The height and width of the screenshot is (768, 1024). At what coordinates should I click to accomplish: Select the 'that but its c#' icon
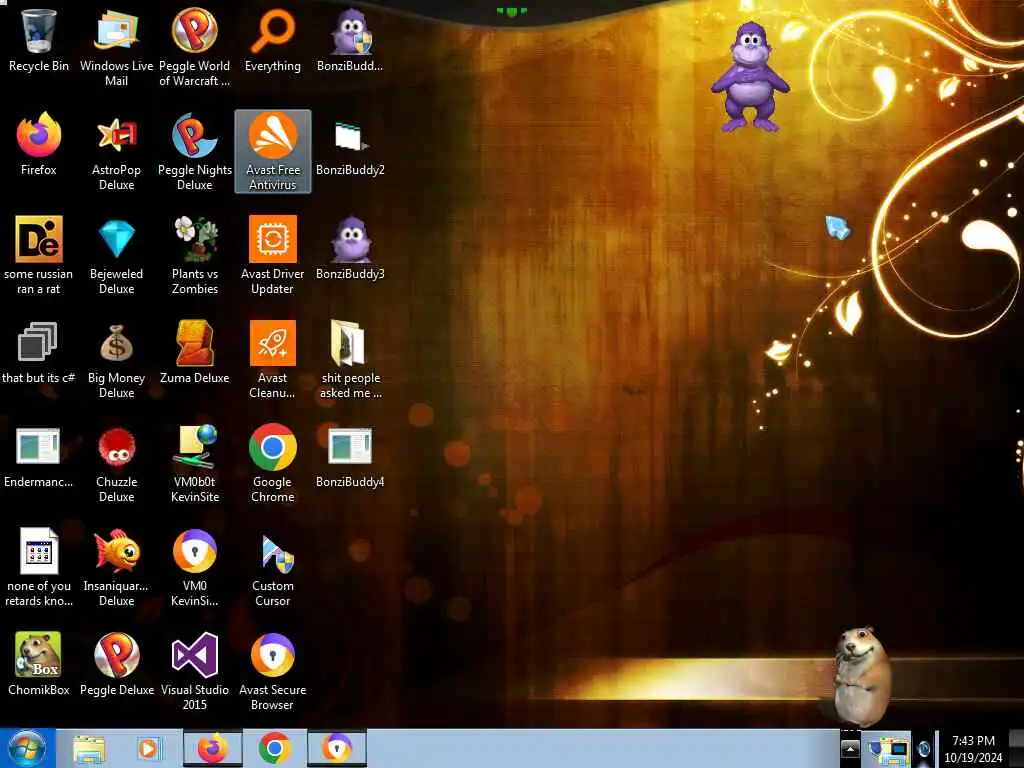[x=39, y=353]
